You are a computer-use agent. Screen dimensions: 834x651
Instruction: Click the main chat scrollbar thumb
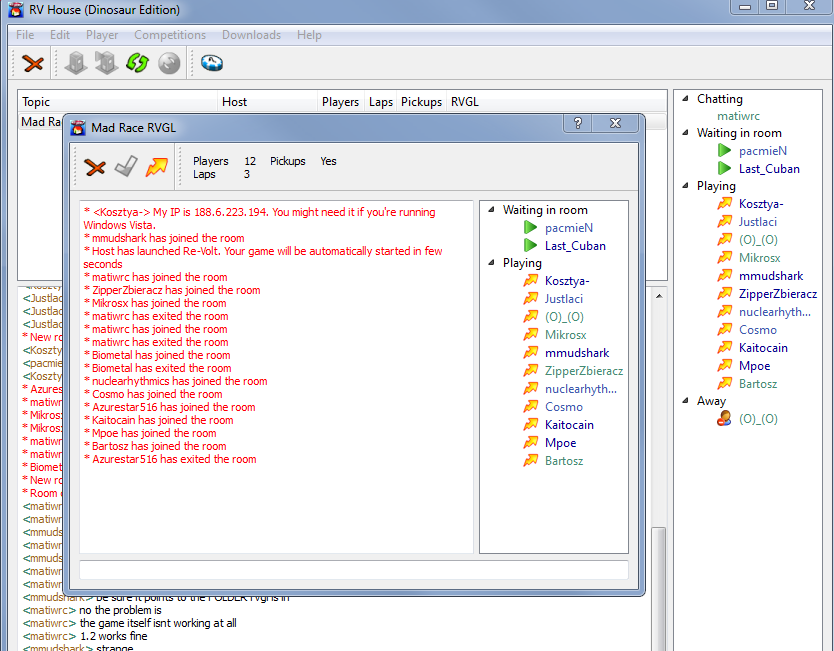[658, 588]
